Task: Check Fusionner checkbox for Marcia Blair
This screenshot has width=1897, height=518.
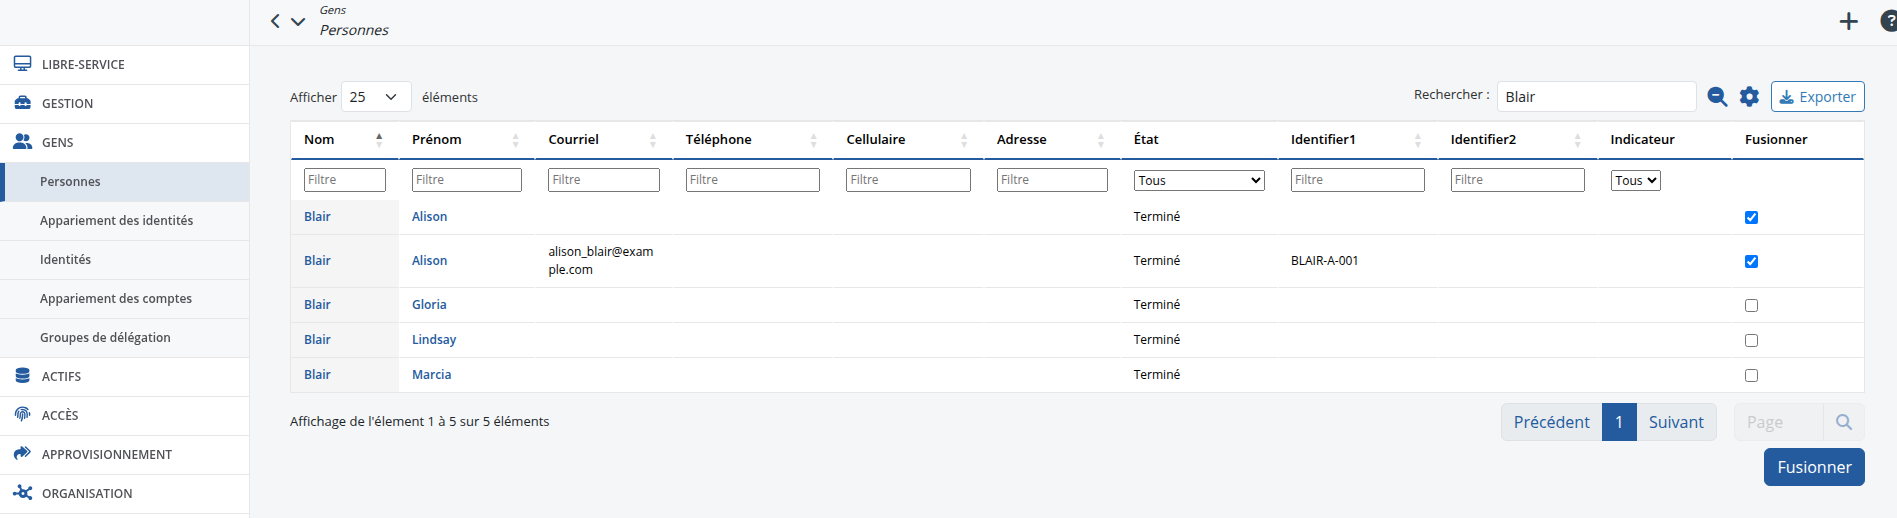Action: (1751, 375)
